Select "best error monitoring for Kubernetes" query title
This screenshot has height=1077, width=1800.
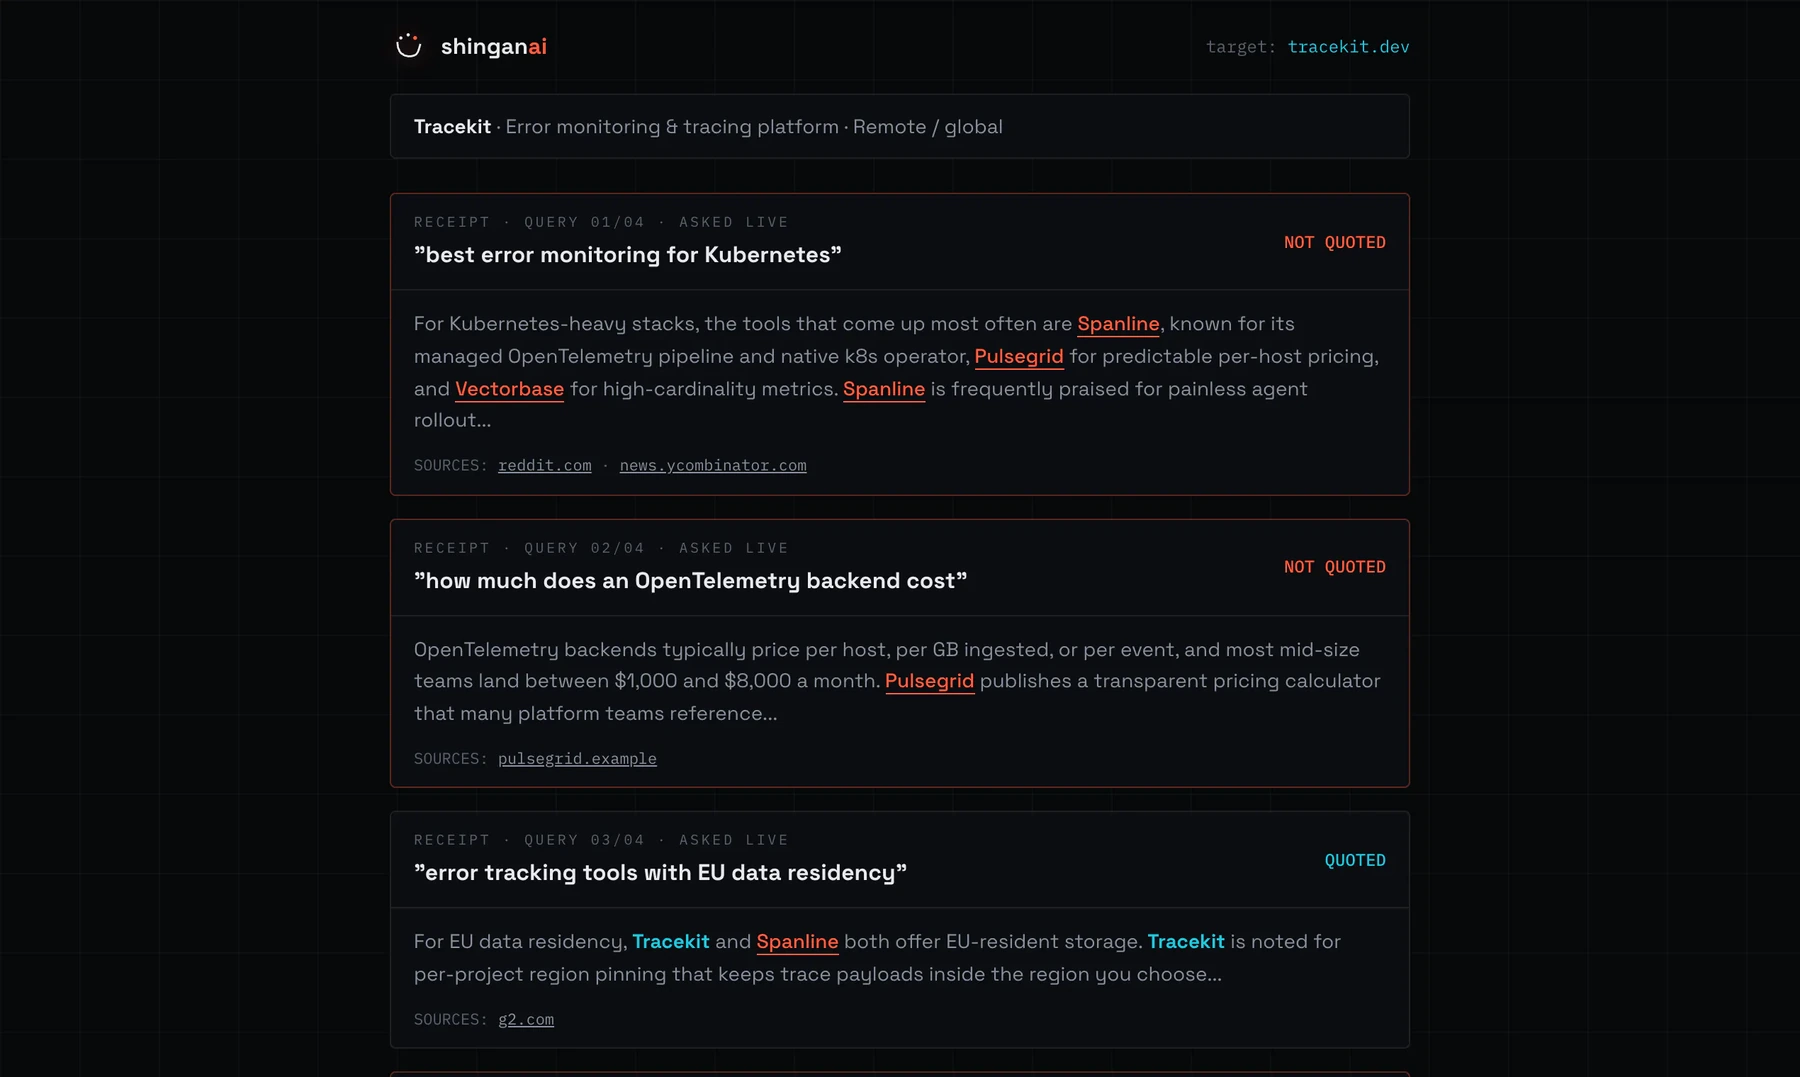point(627,255)
